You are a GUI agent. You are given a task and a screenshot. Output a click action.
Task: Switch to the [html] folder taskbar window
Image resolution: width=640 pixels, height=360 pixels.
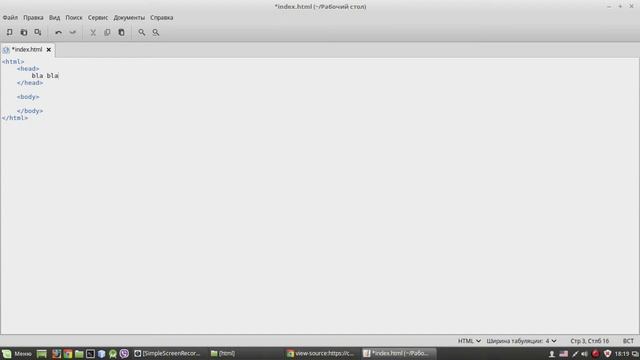click(x=223, y=353)
